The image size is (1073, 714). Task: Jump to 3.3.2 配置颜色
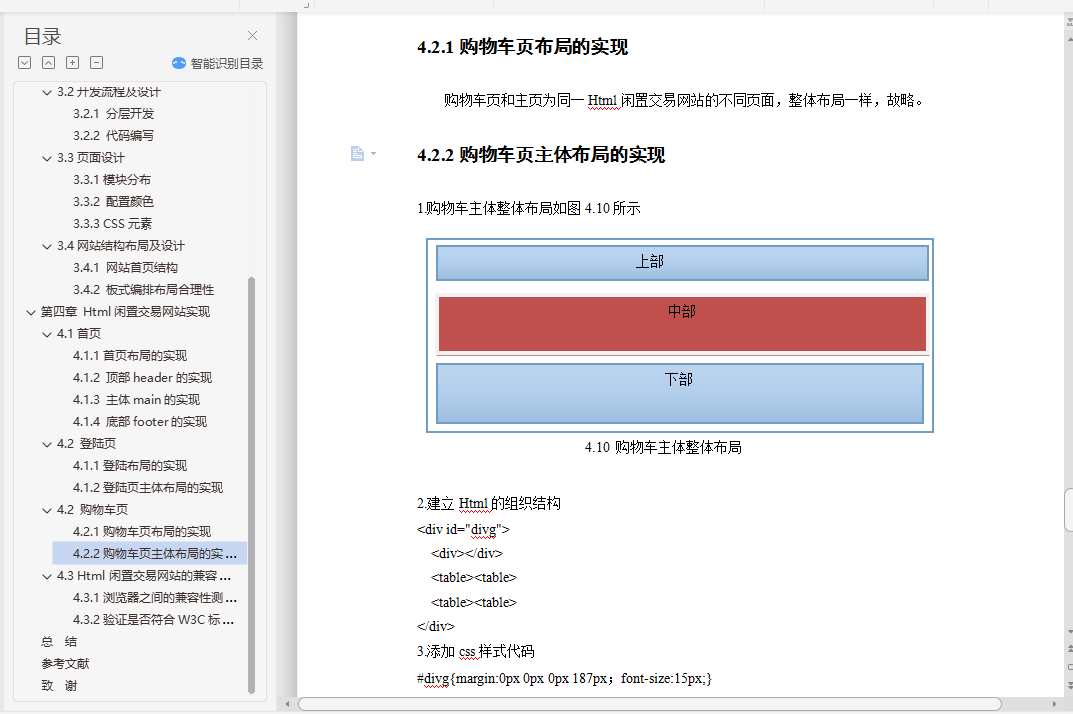(114, 201)
